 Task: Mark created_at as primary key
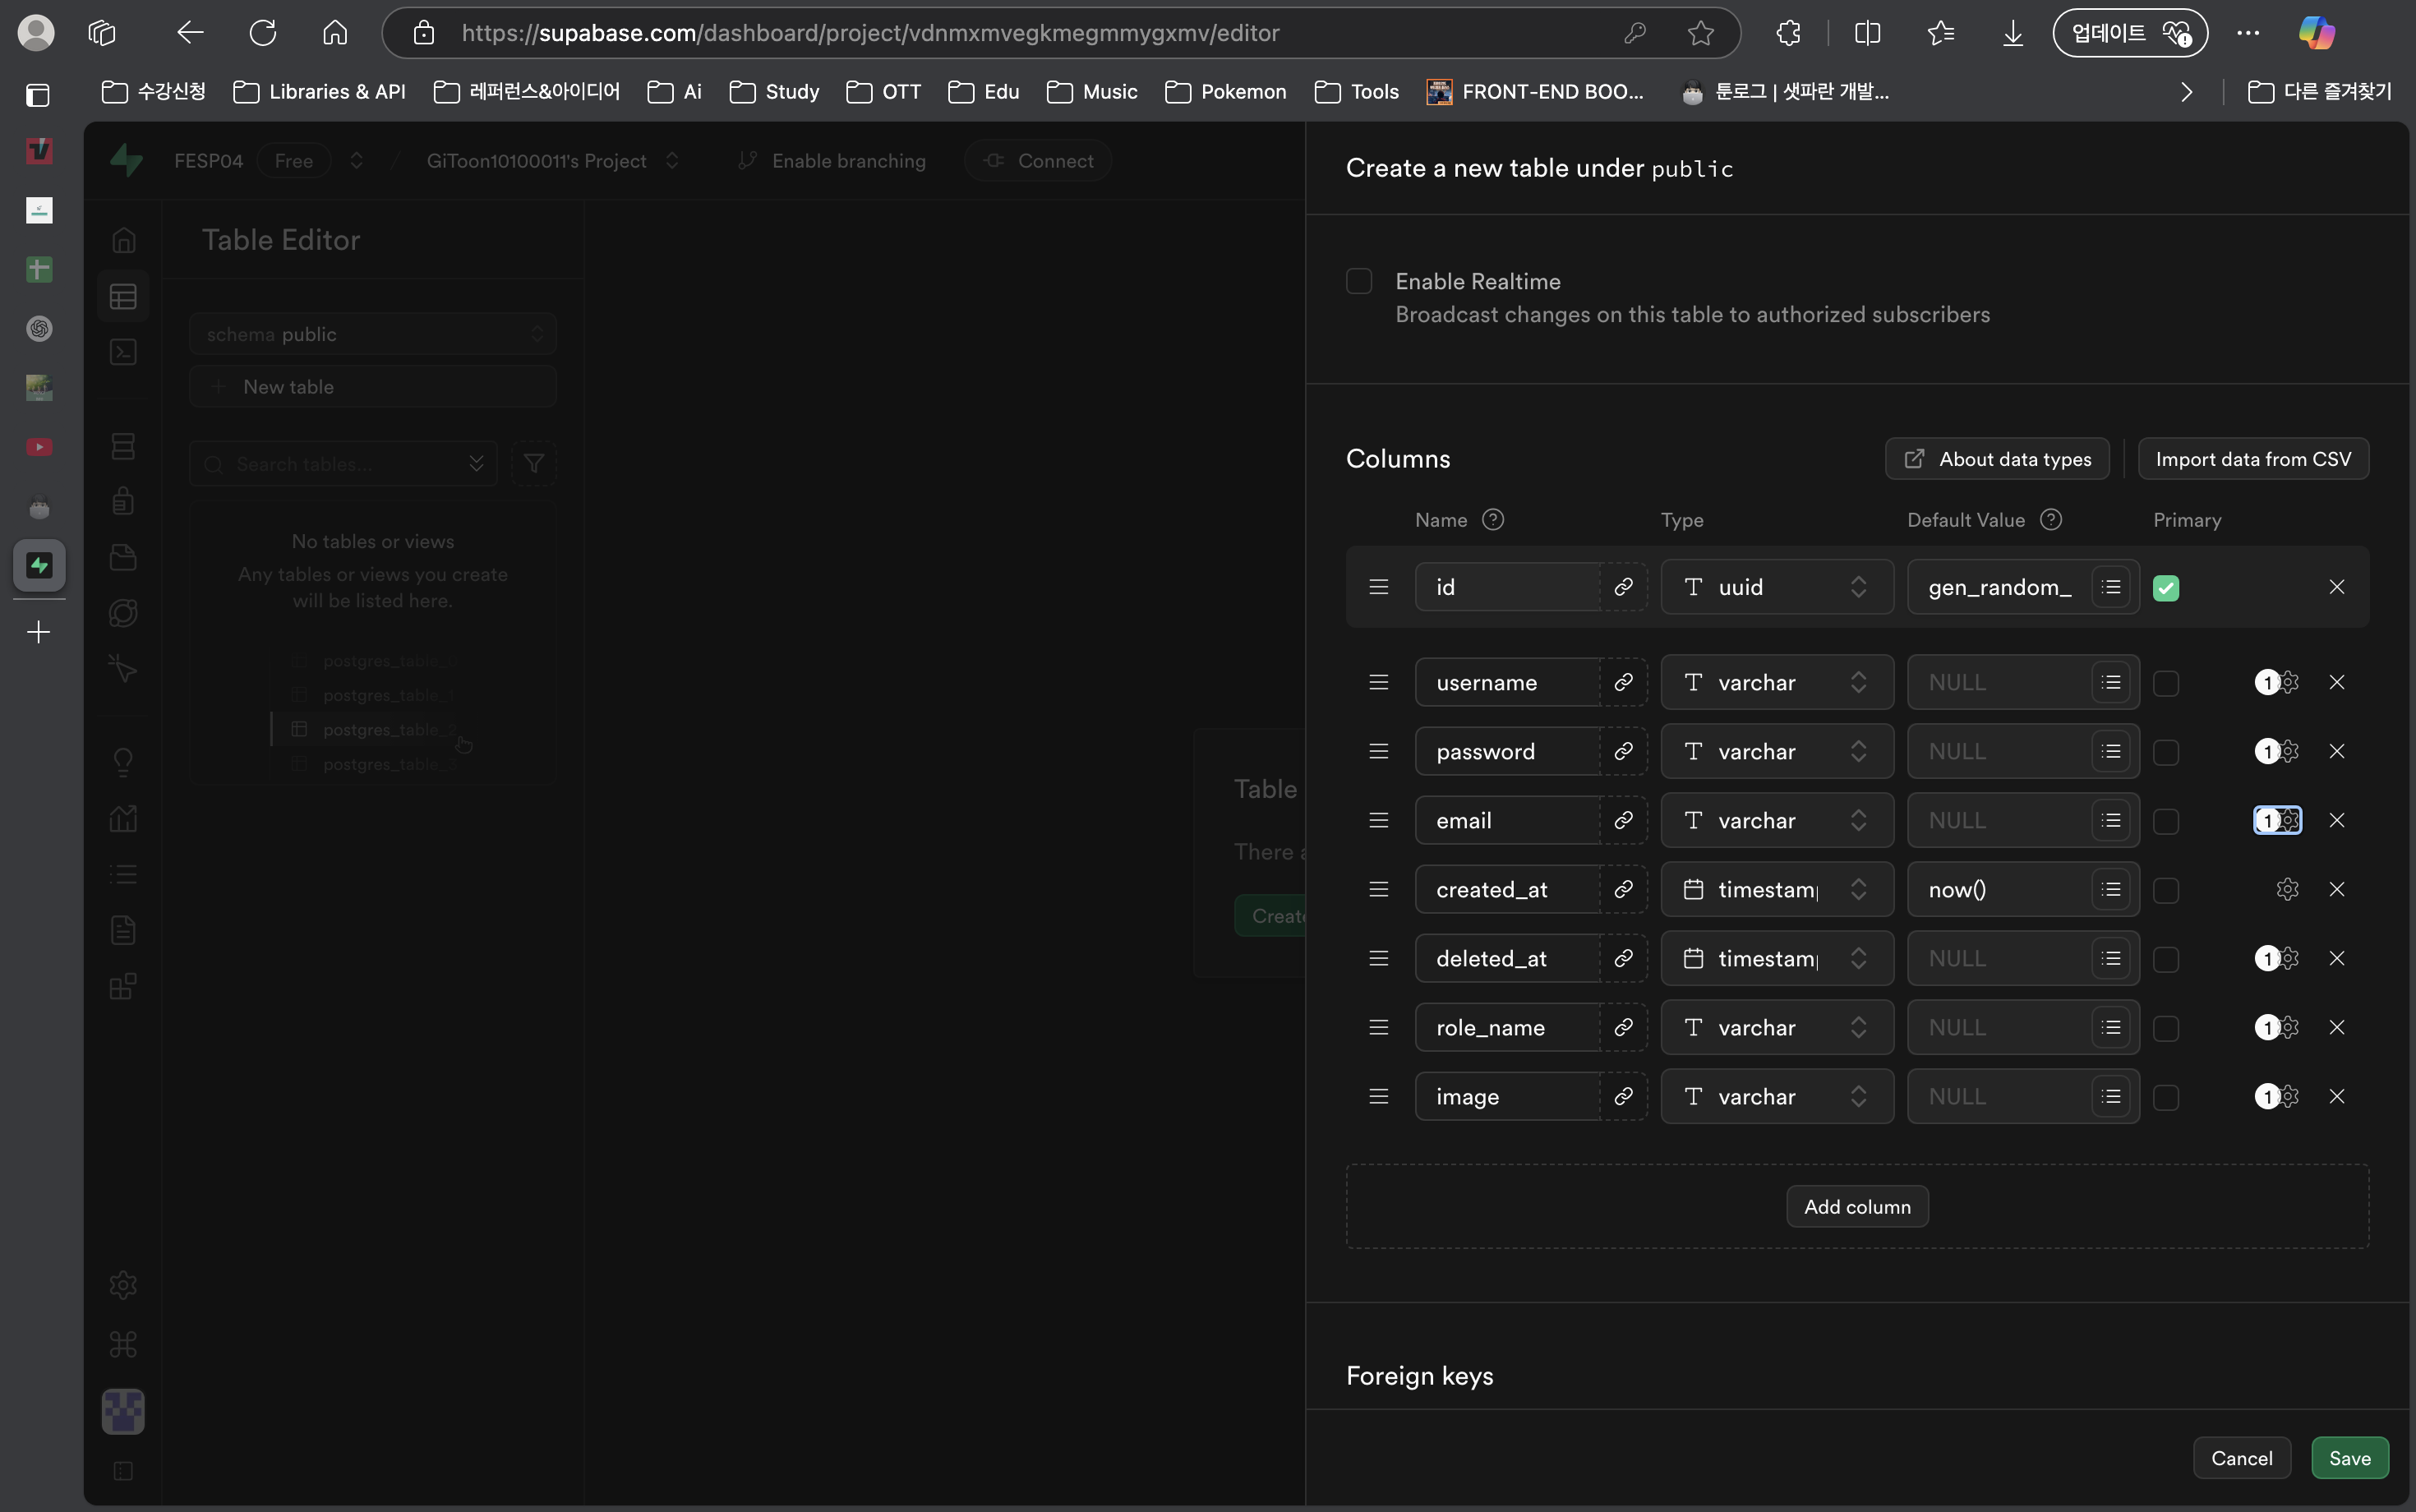[x=2166, y=890]
